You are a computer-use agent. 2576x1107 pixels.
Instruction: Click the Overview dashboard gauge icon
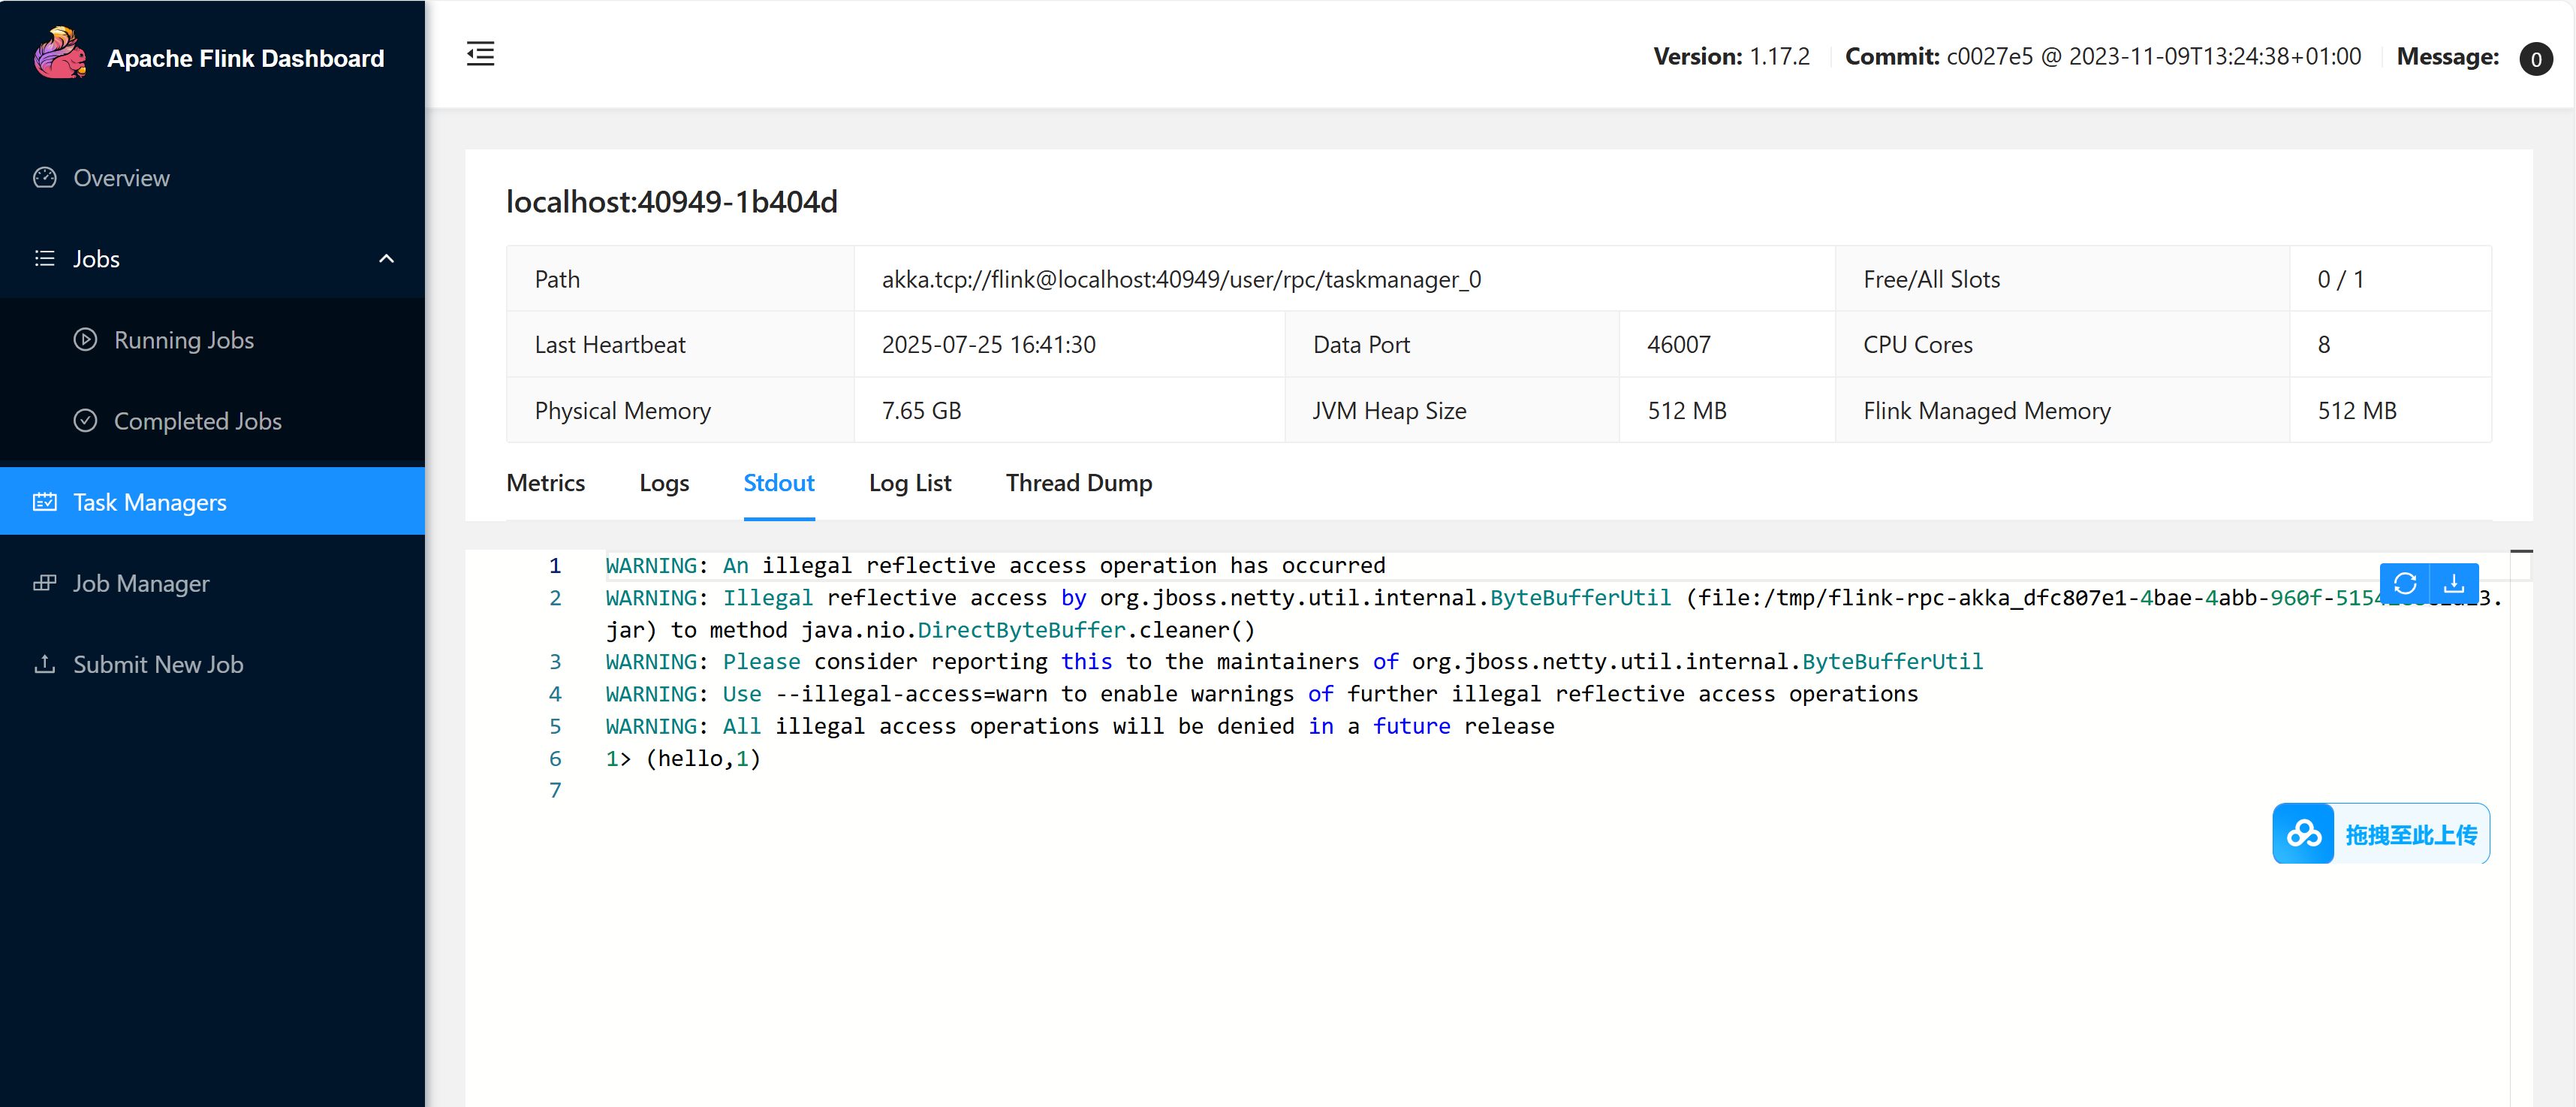coord(45,177)
